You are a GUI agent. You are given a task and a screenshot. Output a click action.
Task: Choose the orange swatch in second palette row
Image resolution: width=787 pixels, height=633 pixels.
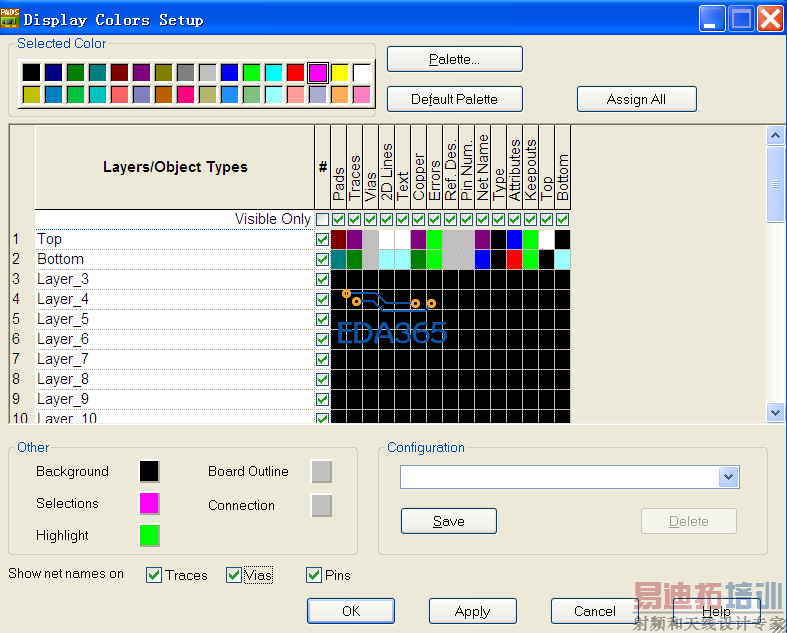coord(340,95)
